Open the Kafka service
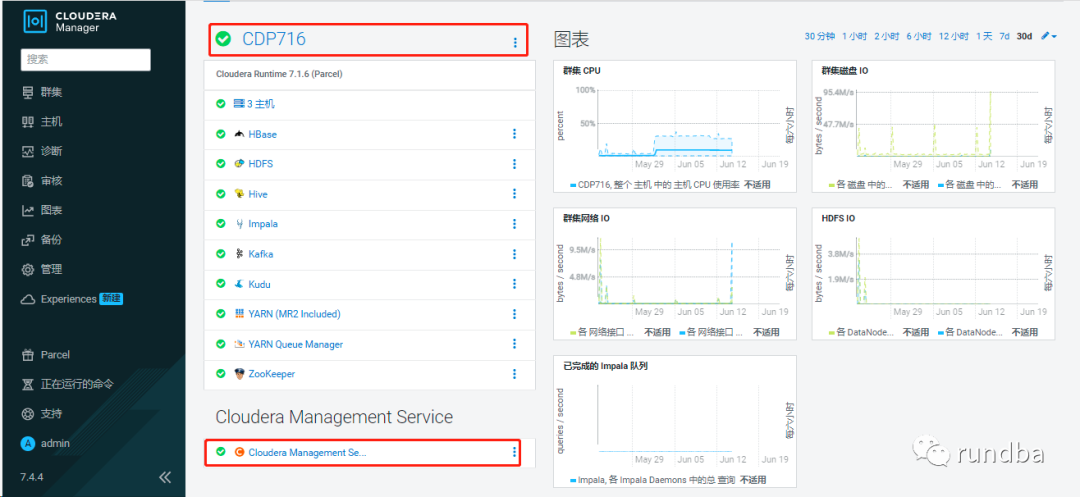The image size is (1080, 497). pyautogui.click(x=260, y=254)
